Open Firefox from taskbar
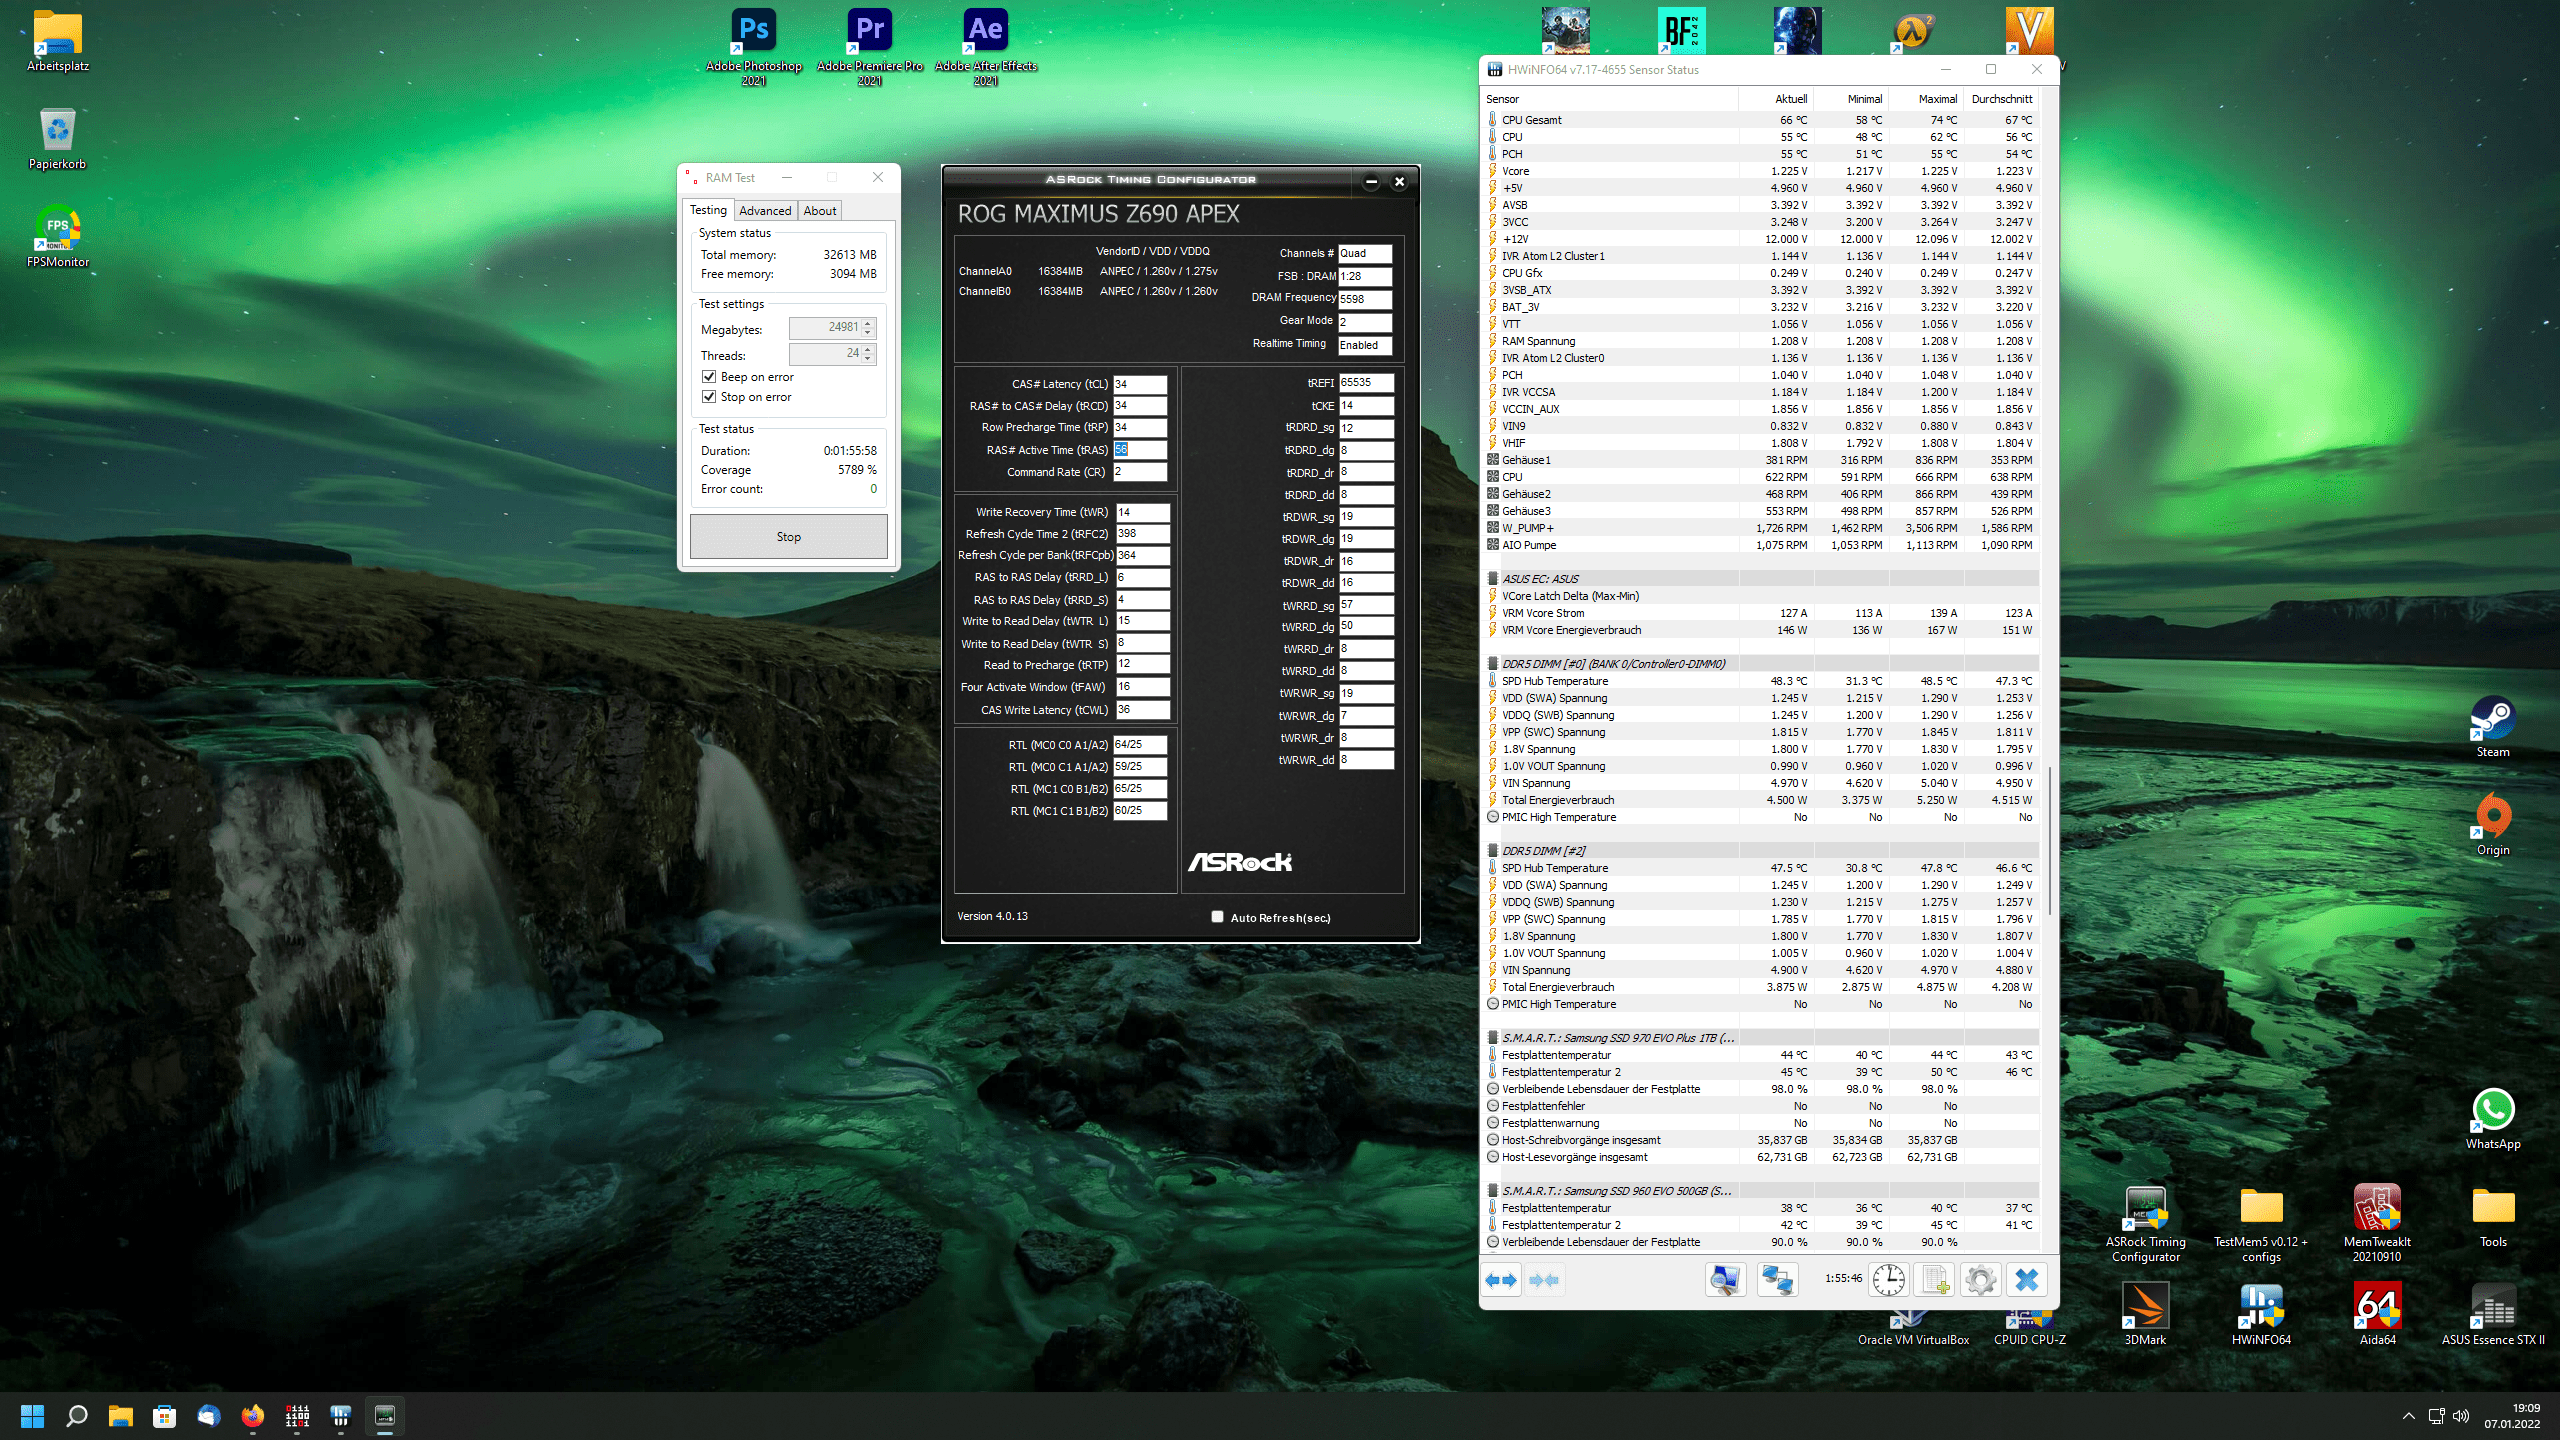This screenshot has height=1440, width=2560. [252, 1416]
